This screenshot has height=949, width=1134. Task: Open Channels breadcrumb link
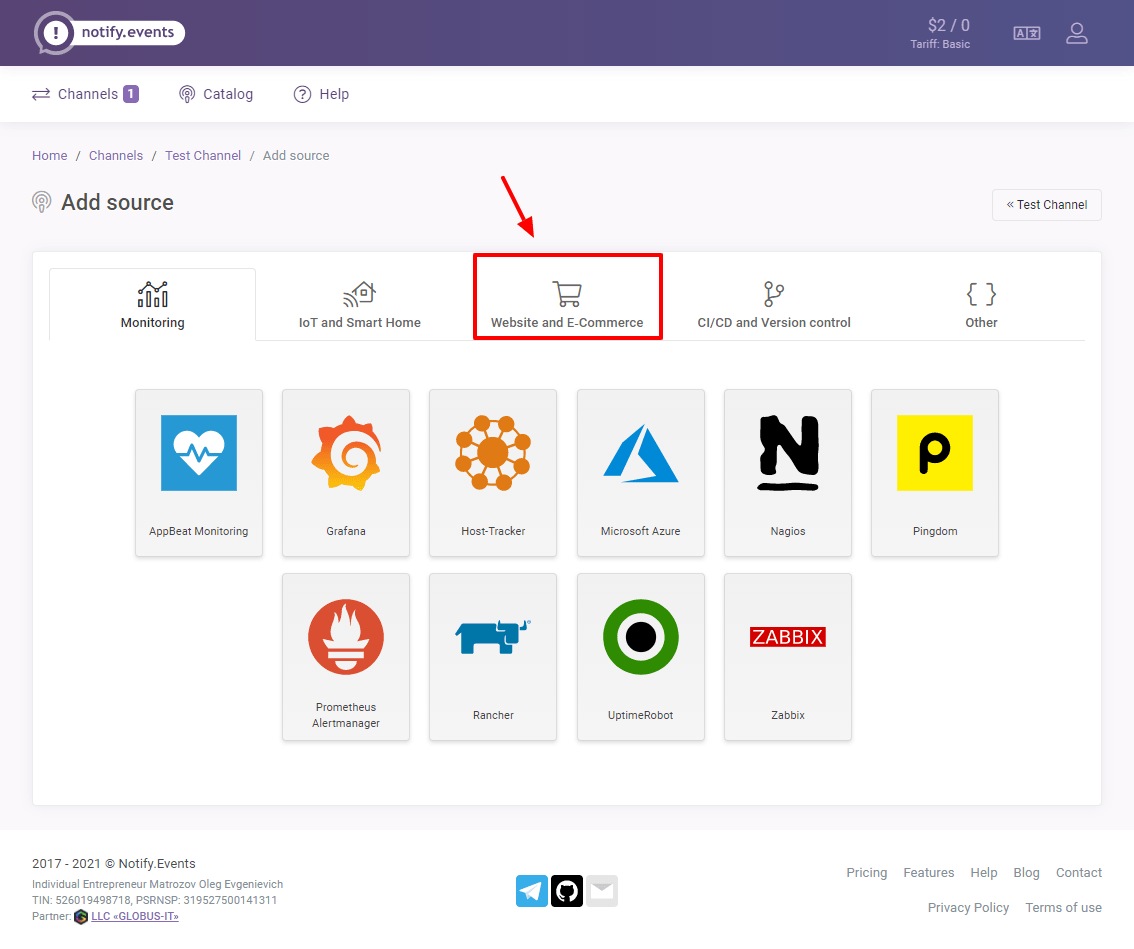(116, 156)
